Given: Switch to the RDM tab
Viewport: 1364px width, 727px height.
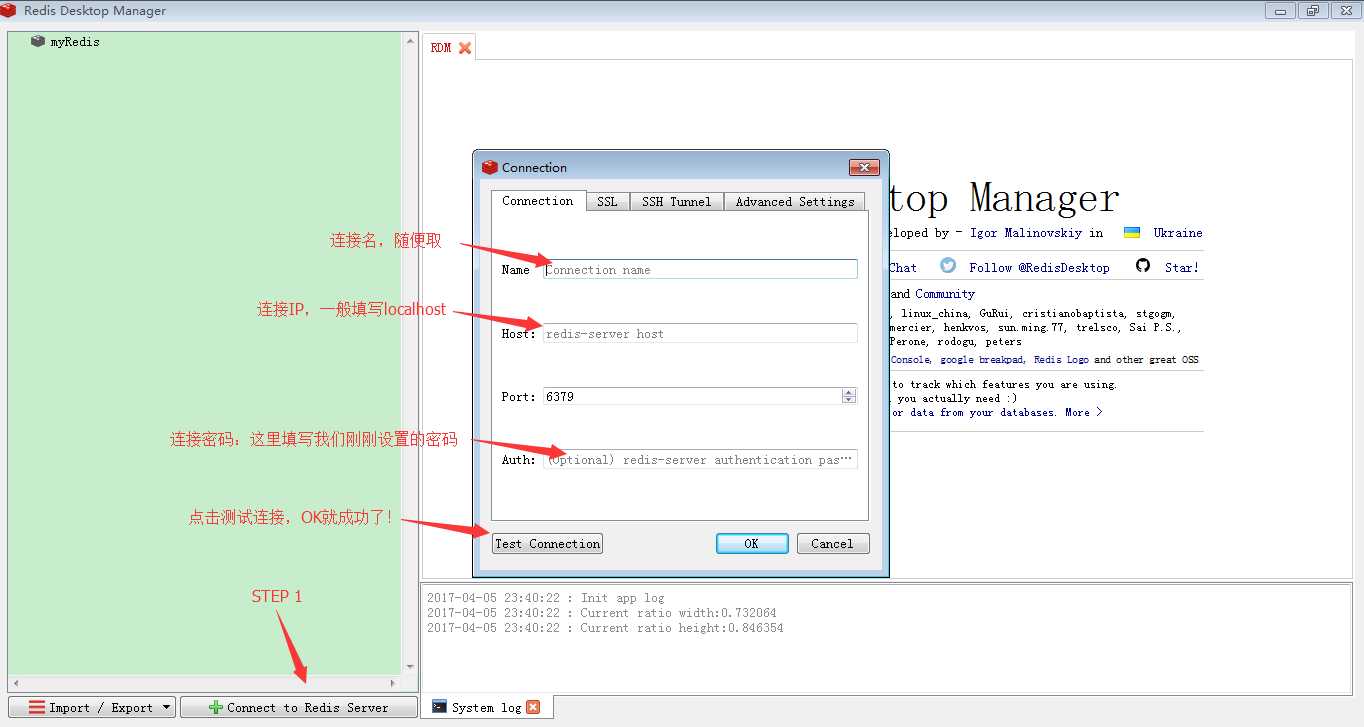Looking at the screenshot, I should click(x=441, y=48).
